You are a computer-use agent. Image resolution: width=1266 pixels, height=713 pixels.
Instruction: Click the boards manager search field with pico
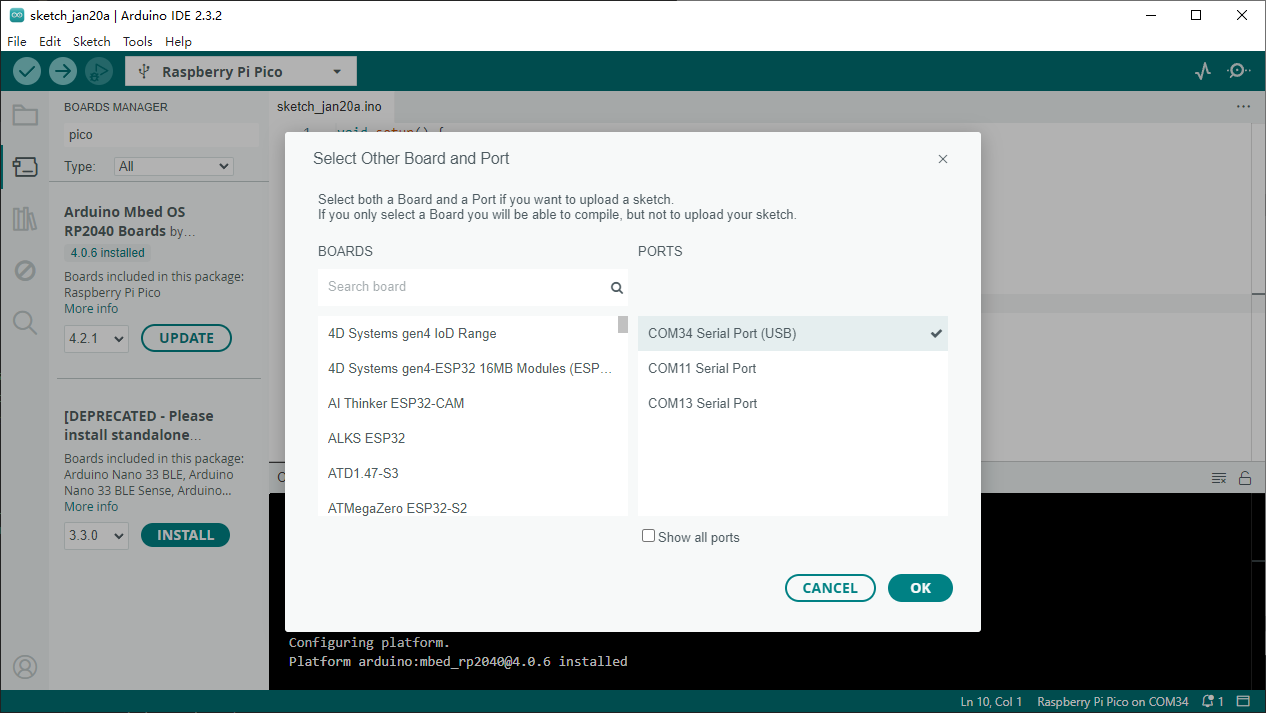(x=161, y=134)
